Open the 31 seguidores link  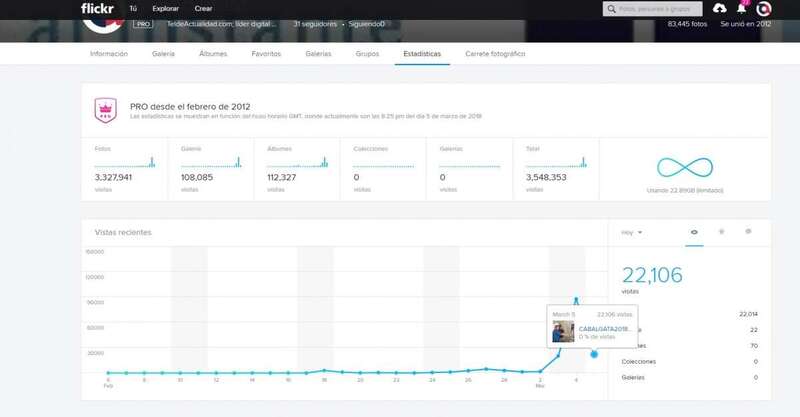[314, 22]
